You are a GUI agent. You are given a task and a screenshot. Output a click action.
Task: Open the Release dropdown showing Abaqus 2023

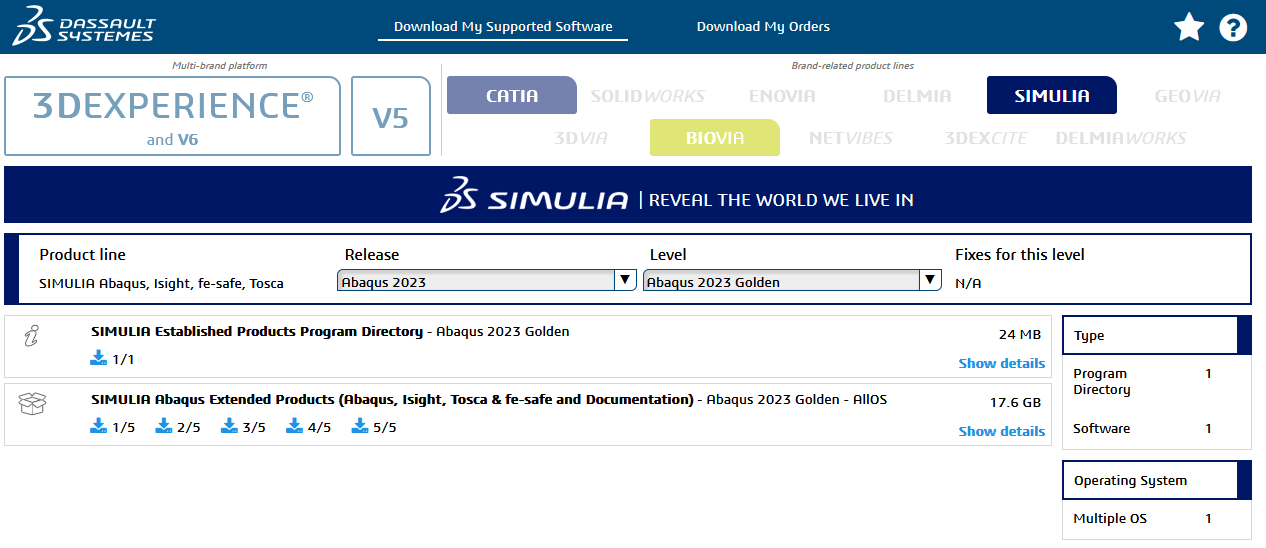tap(487, 281)
